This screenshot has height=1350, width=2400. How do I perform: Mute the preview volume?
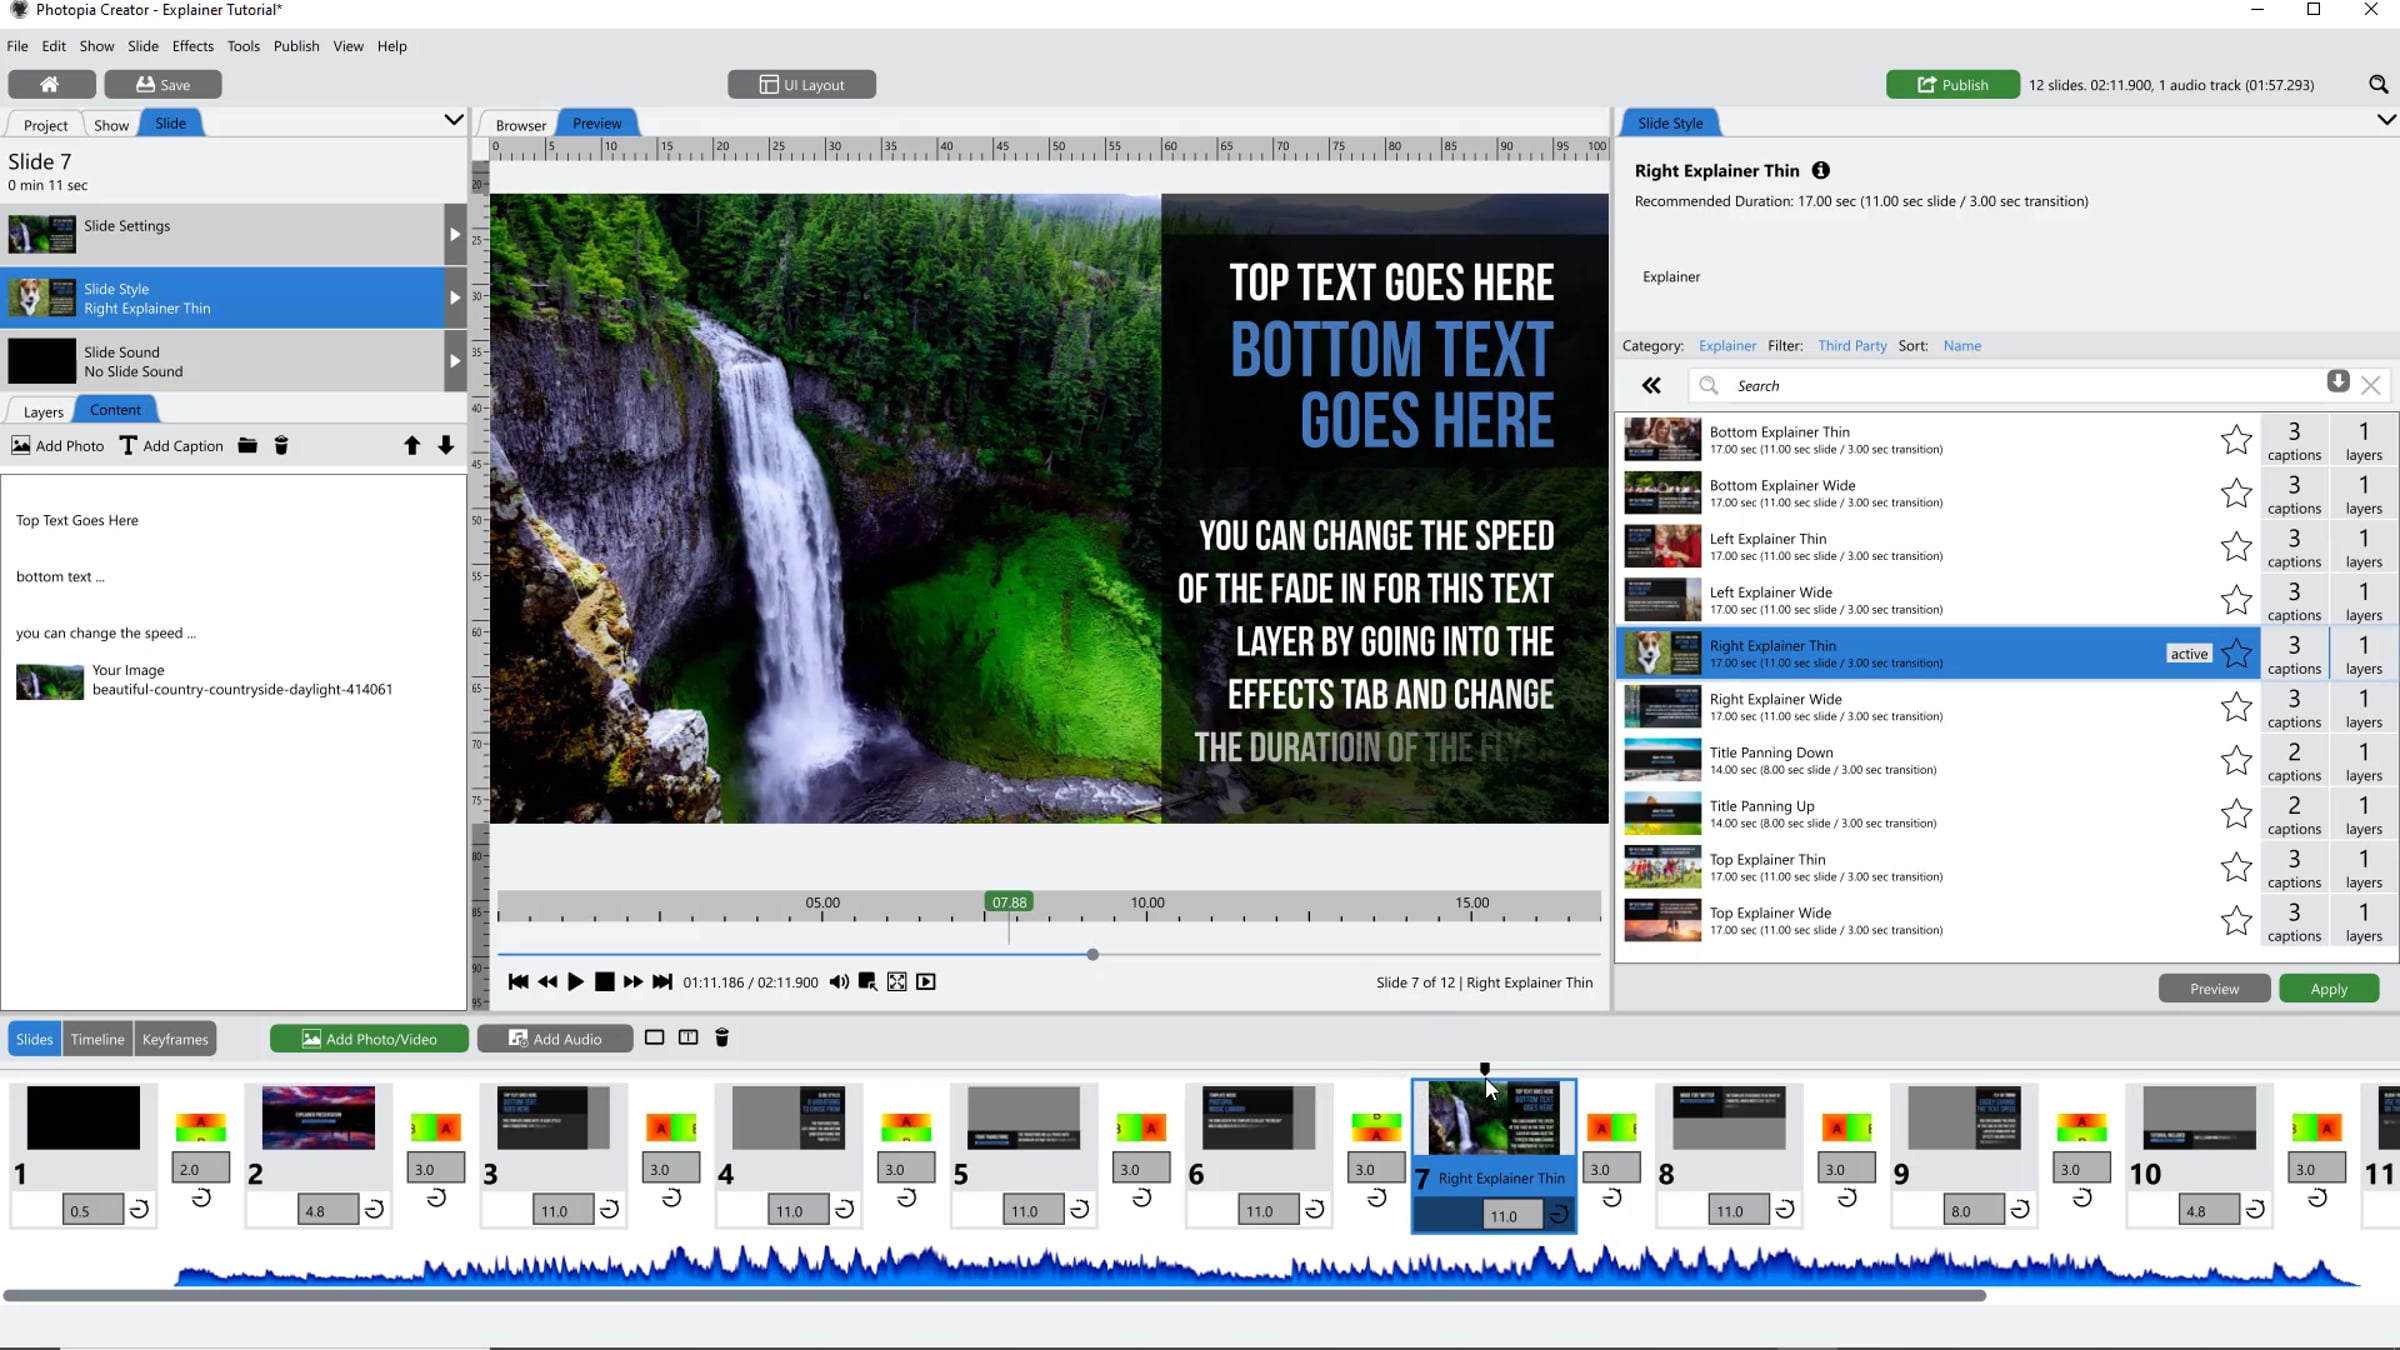coord(839,982)
